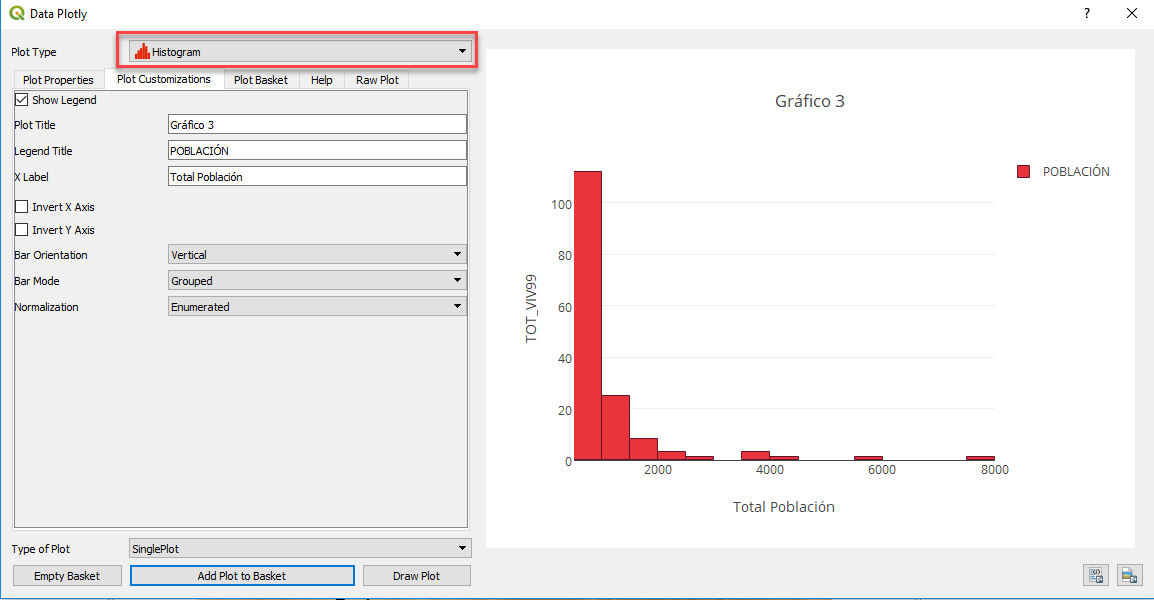The width and height of the screenshot is (1154, 600).
Task: Open the Bar Mode dropdown
Action: tap(457, 280)
